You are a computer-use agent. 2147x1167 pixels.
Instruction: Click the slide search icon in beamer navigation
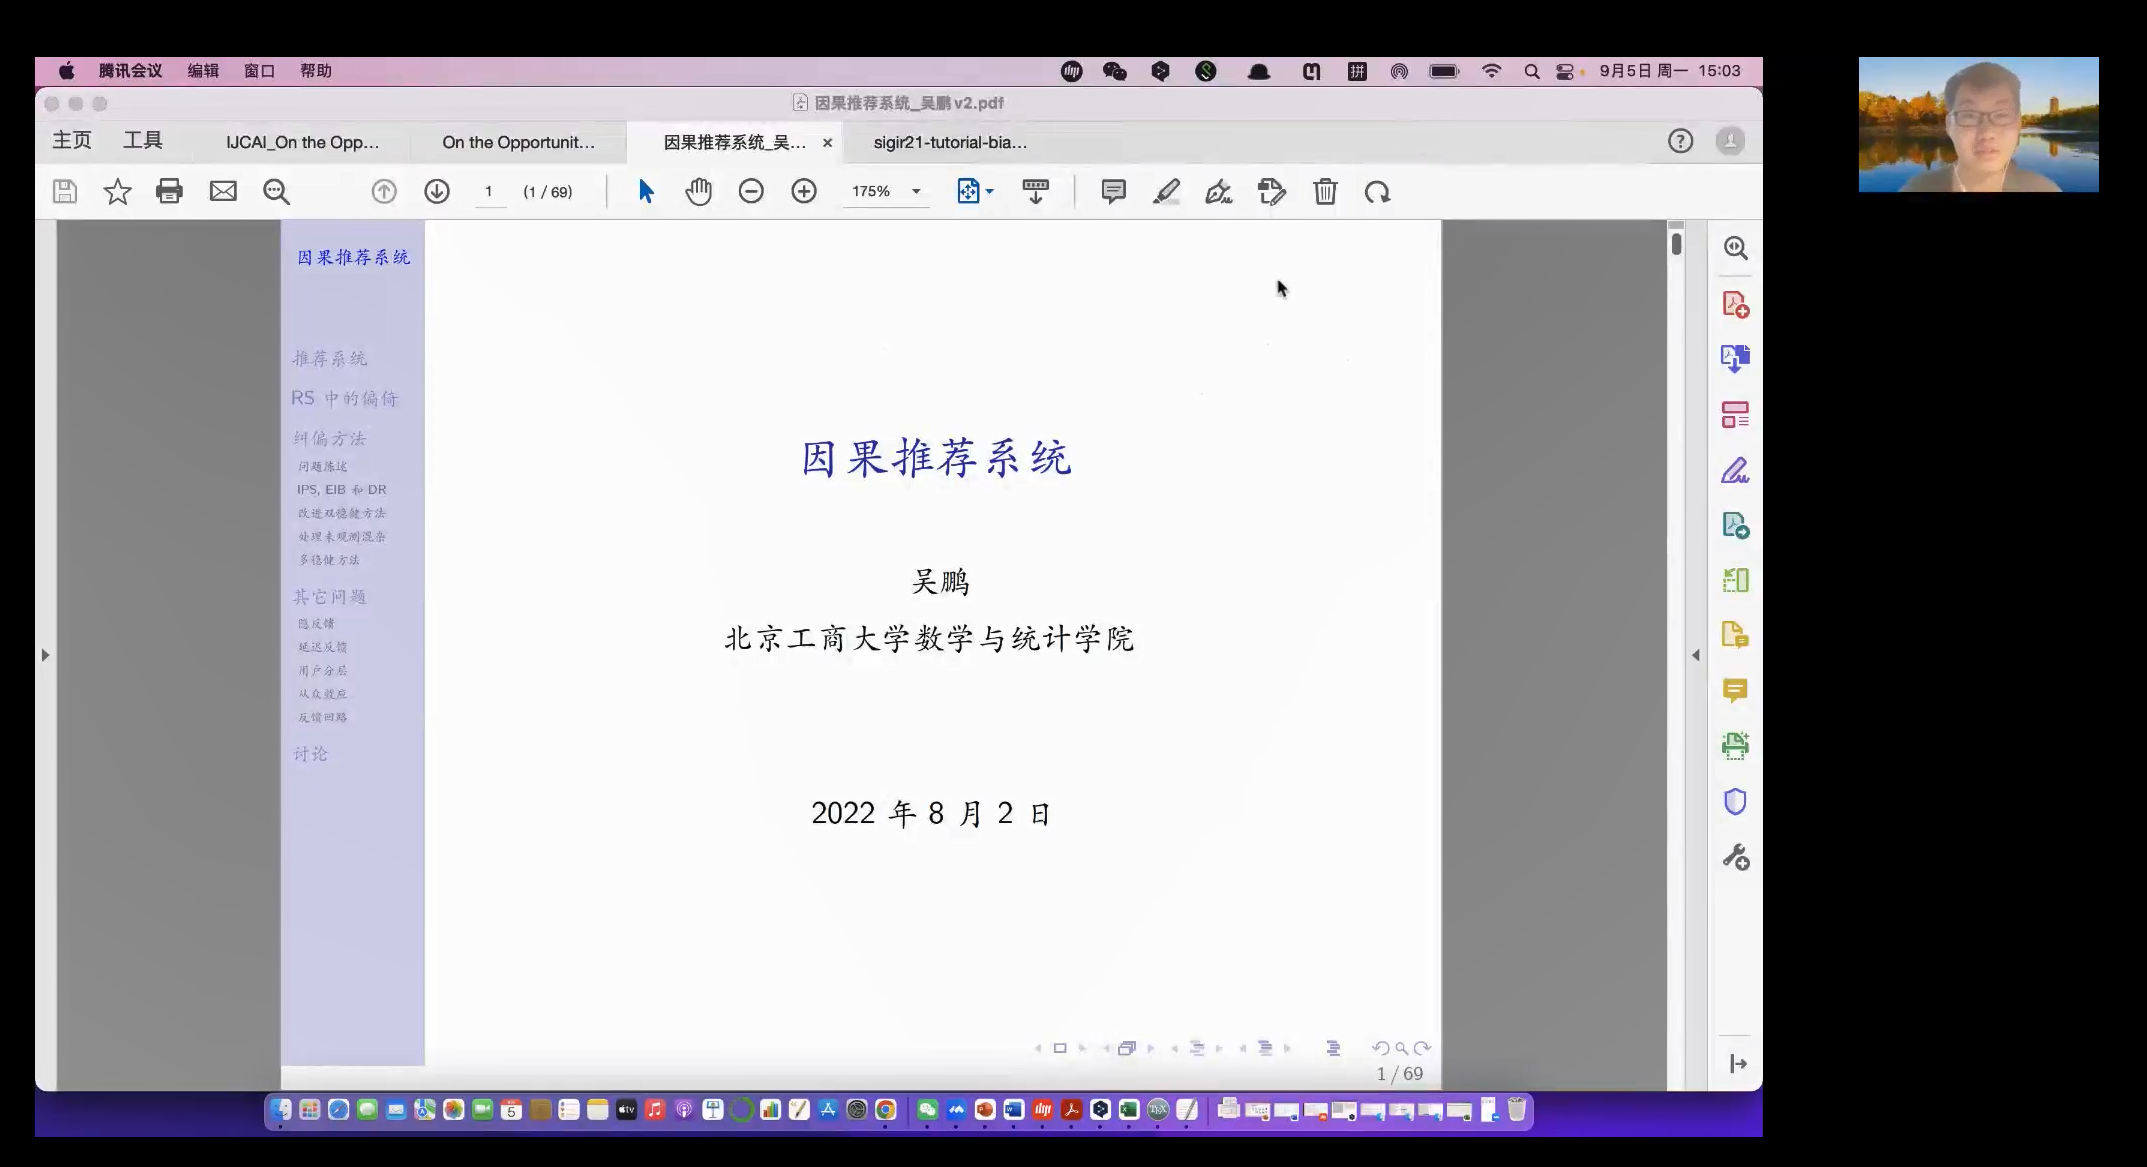[x=1401, y=1048]
